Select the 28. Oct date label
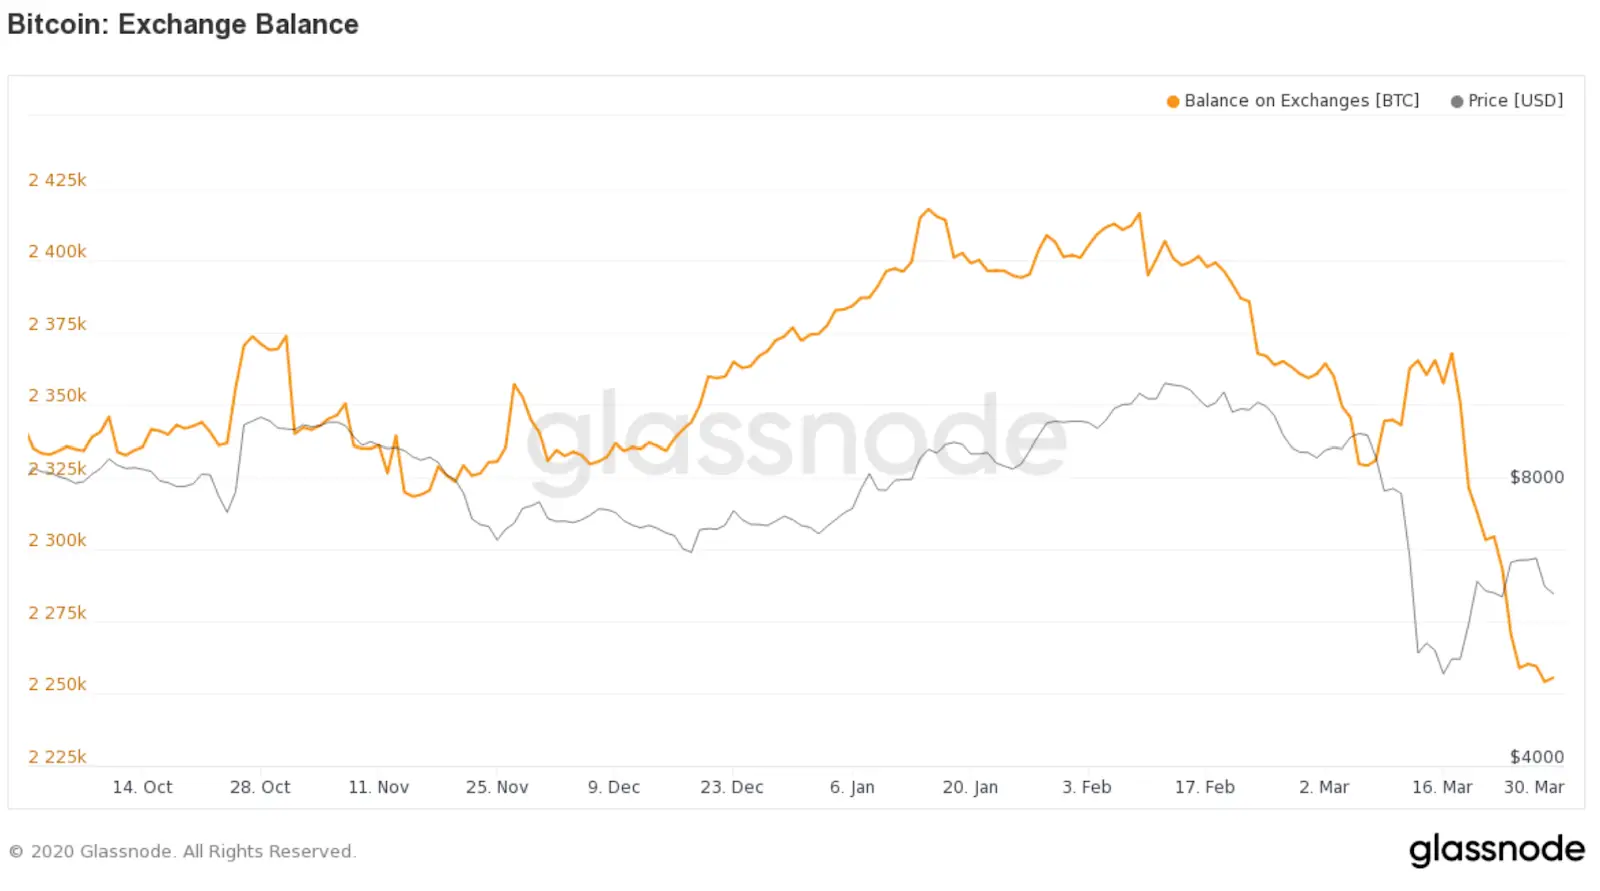This screenshot has width=1600, height=891. [x=260, y=787]
